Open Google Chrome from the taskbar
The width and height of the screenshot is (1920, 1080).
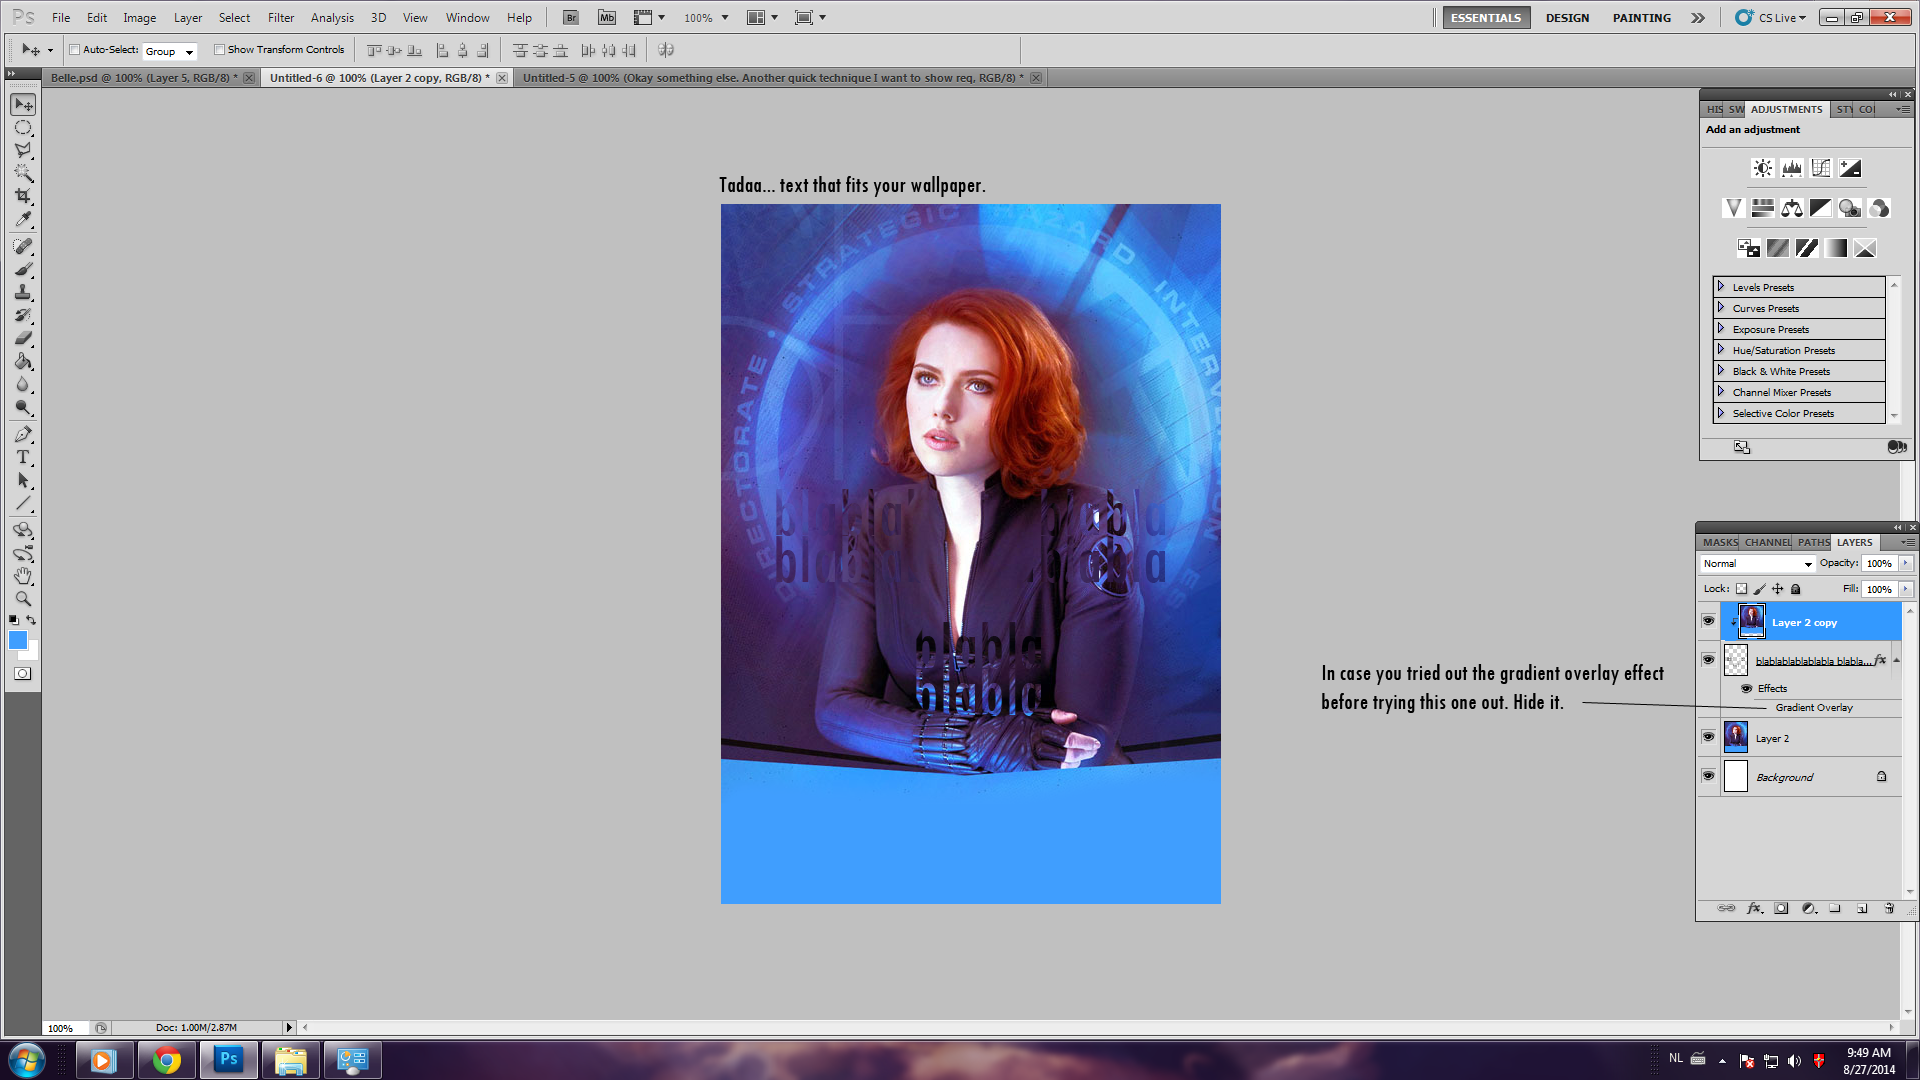tap(167, 1060)
